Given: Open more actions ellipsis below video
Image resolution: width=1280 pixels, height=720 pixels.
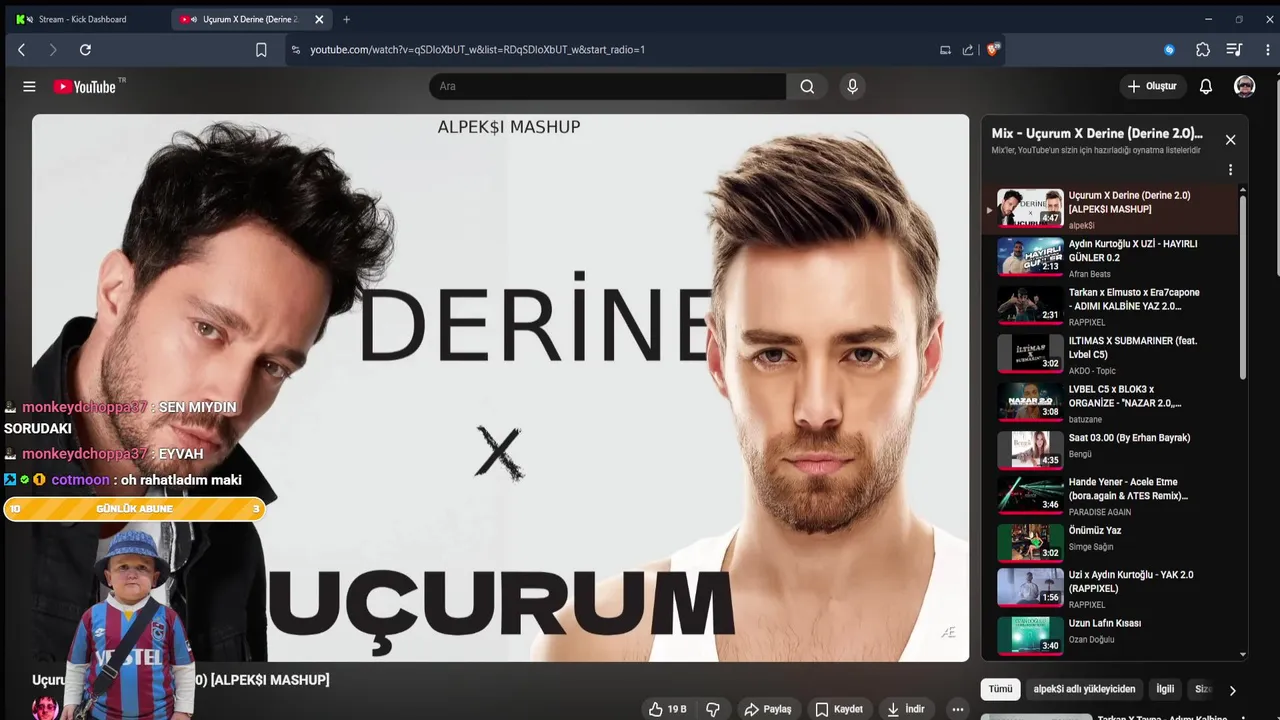Looking at the screenshot, I should [x=957, y=709].
